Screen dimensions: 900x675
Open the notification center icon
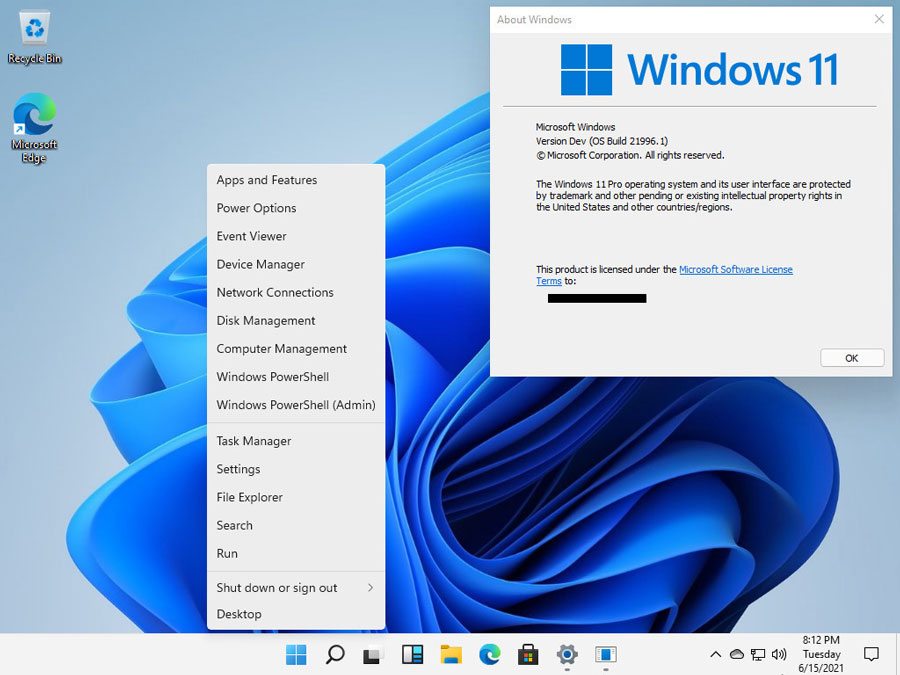point(871,654)
